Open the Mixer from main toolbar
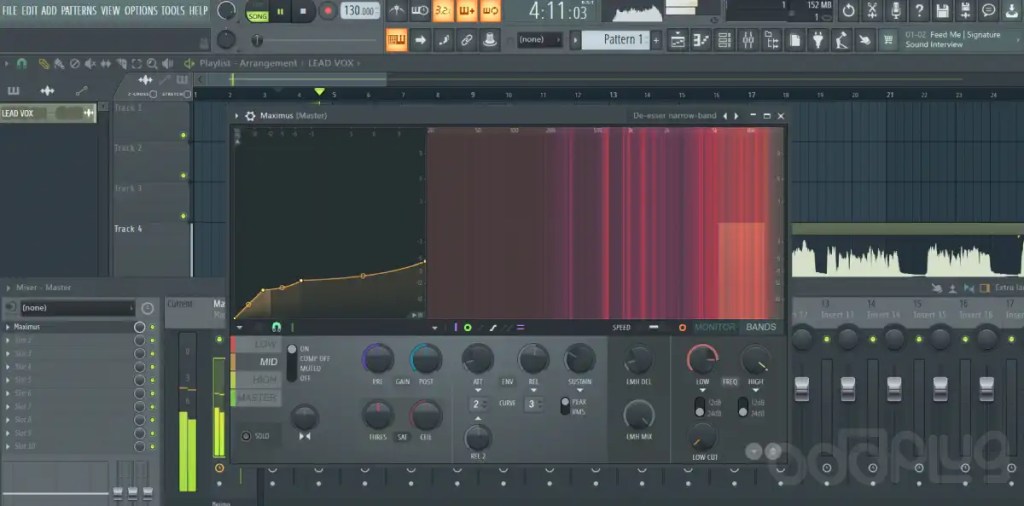The width and height of the screenshot is (1024, 506). pyautogui.click(x=748, y=40)
